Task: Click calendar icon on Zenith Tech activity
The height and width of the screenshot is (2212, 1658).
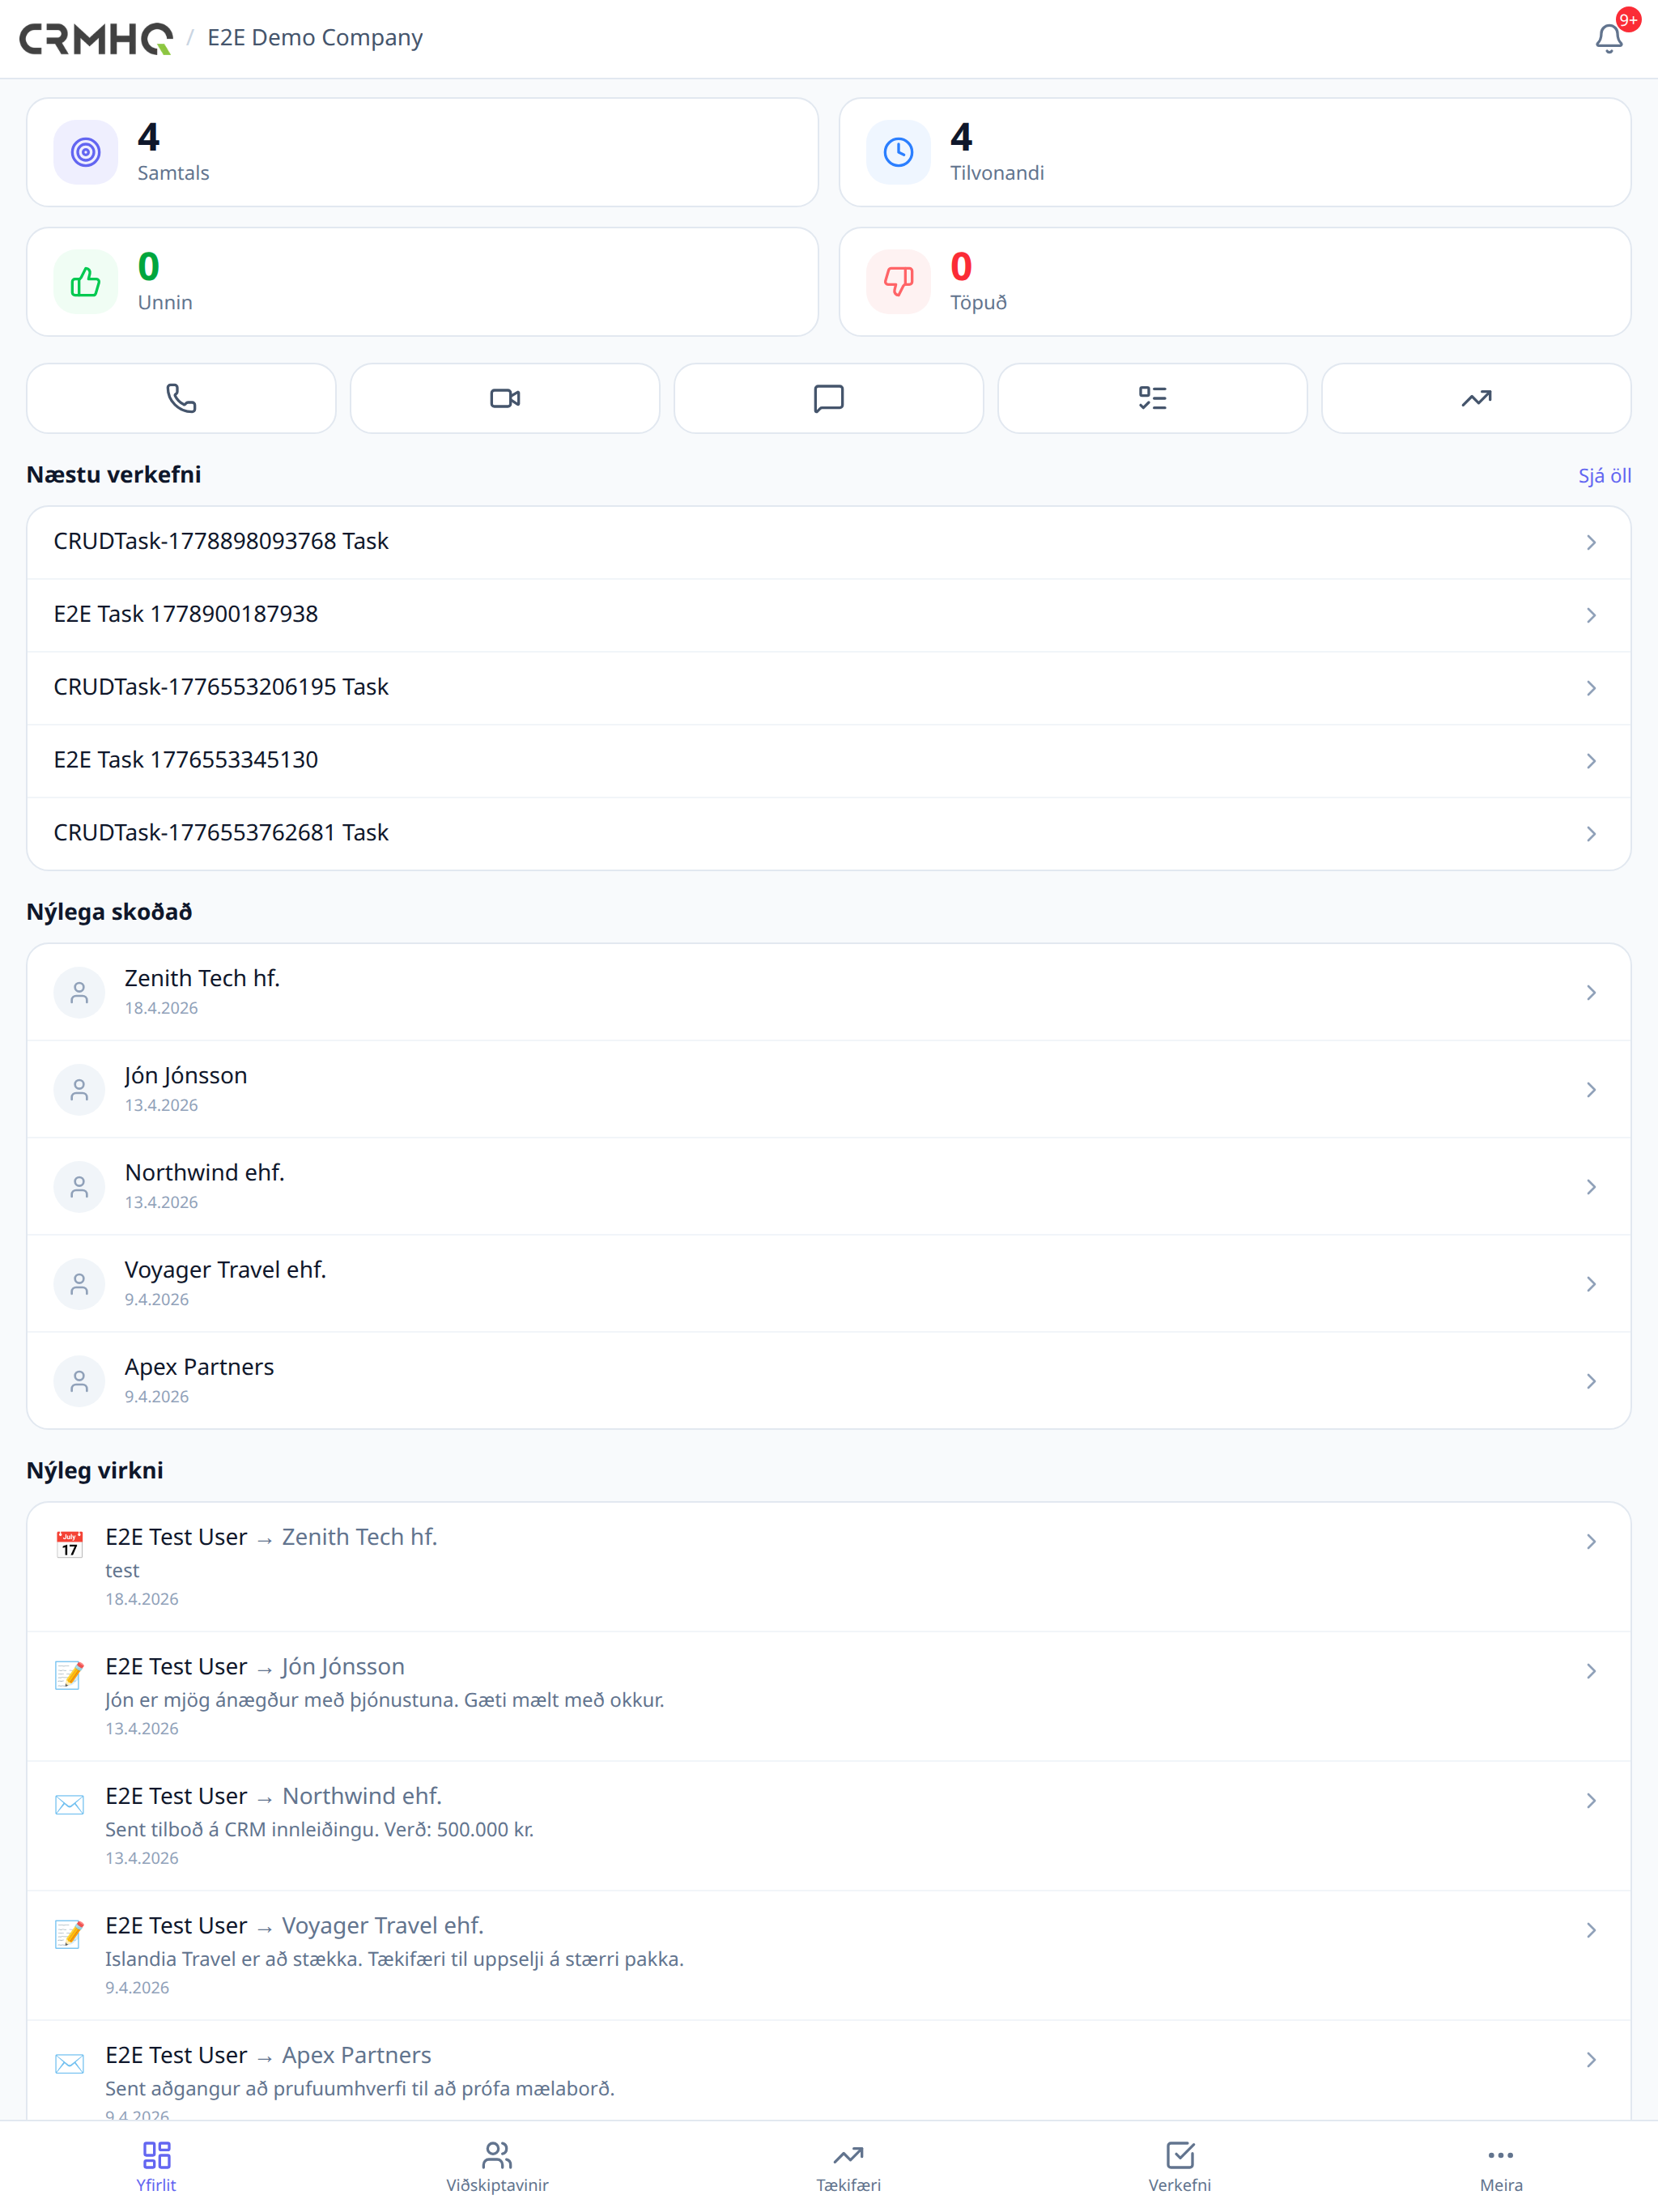Action: [69, 1544]
